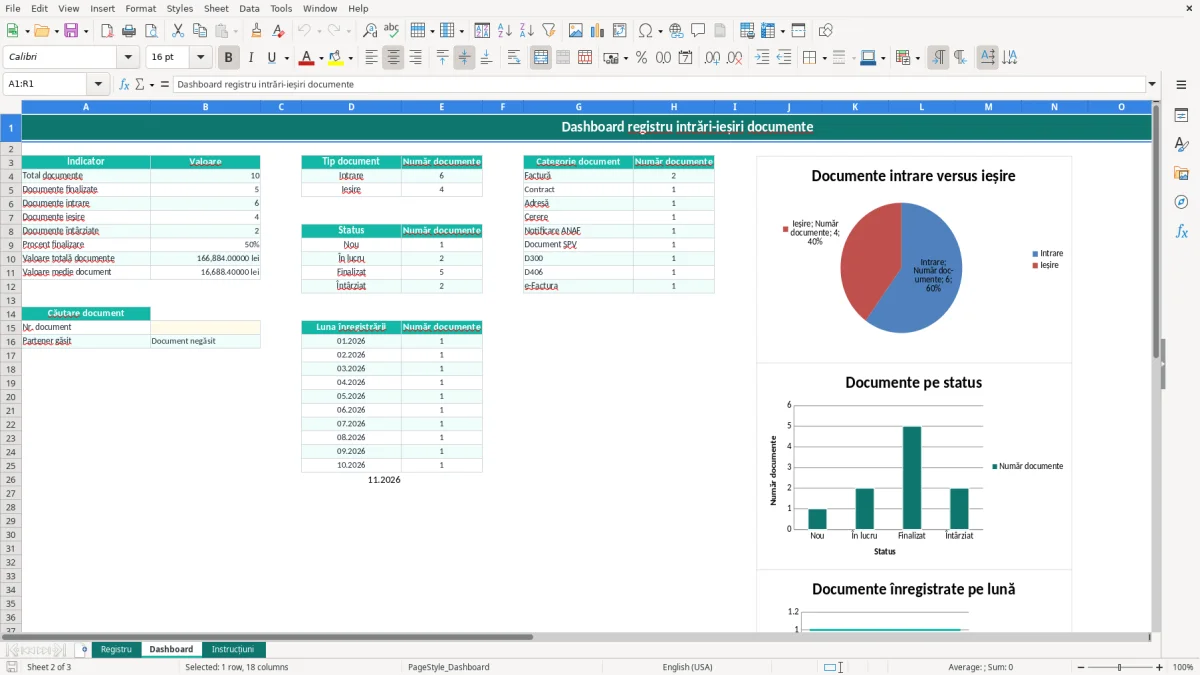Toggle Italic formatting

(251, 58)
